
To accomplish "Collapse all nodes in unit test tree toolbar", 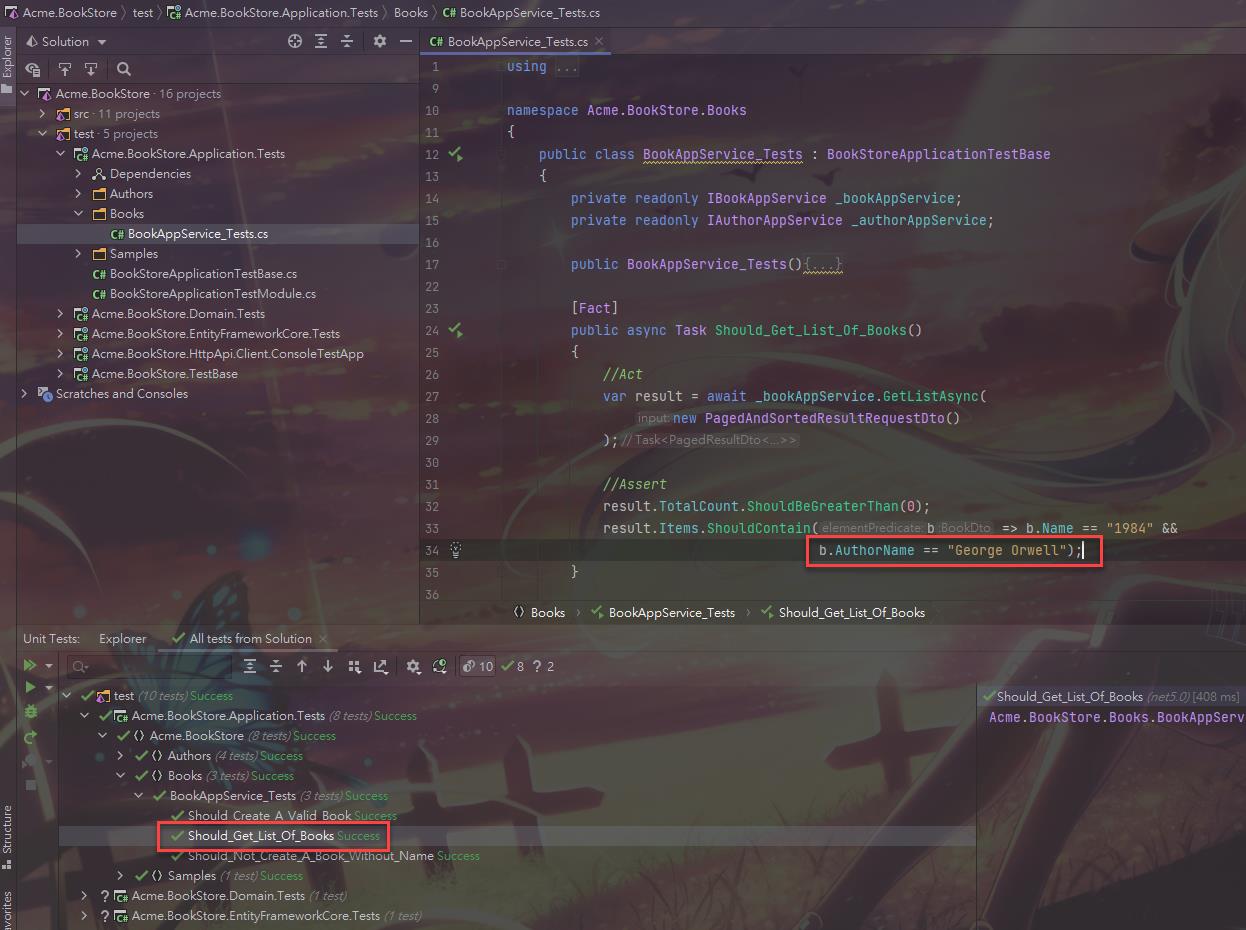I will (x=276, y=666).
